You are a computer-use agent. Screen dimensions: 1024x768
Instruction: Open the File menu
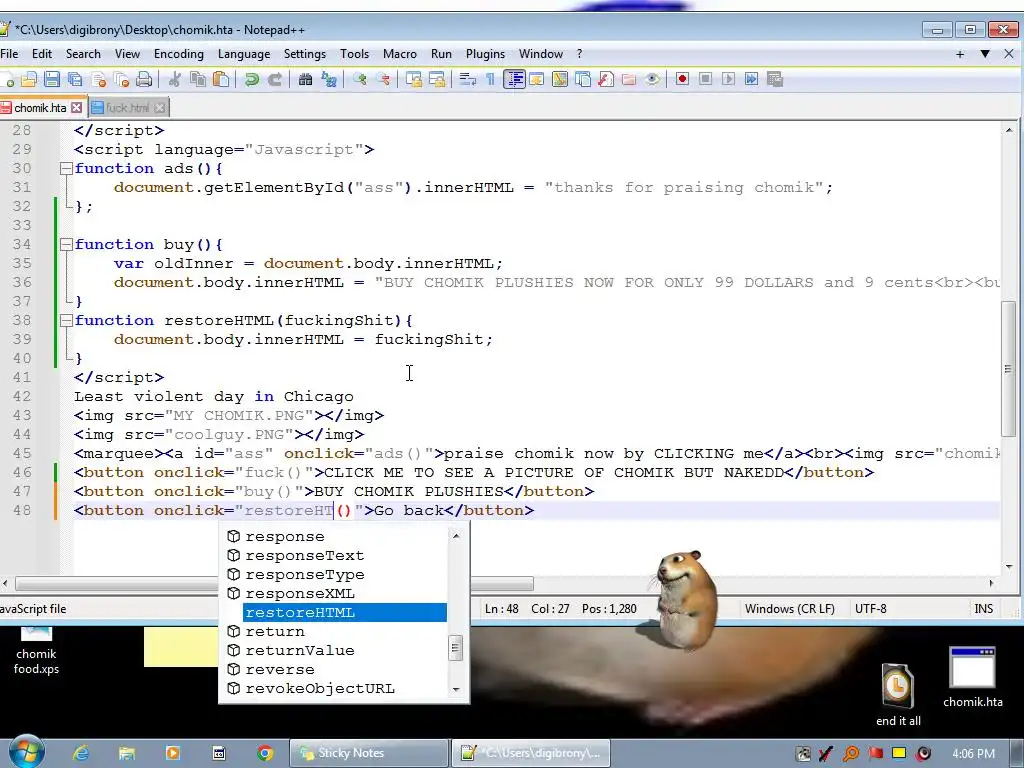click(9, 54)
